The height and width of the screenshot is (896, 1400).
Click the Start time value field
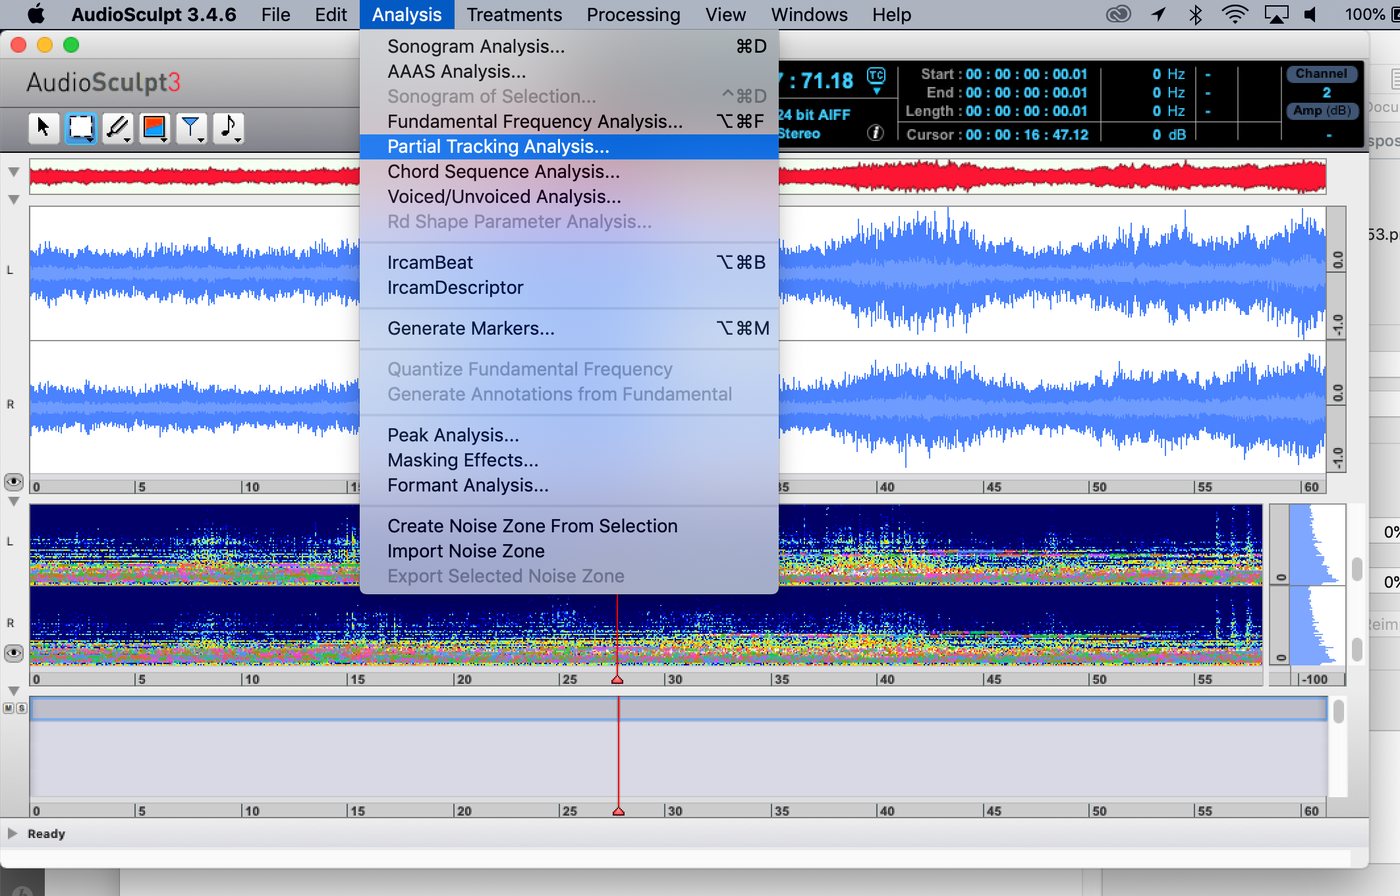1026,74
